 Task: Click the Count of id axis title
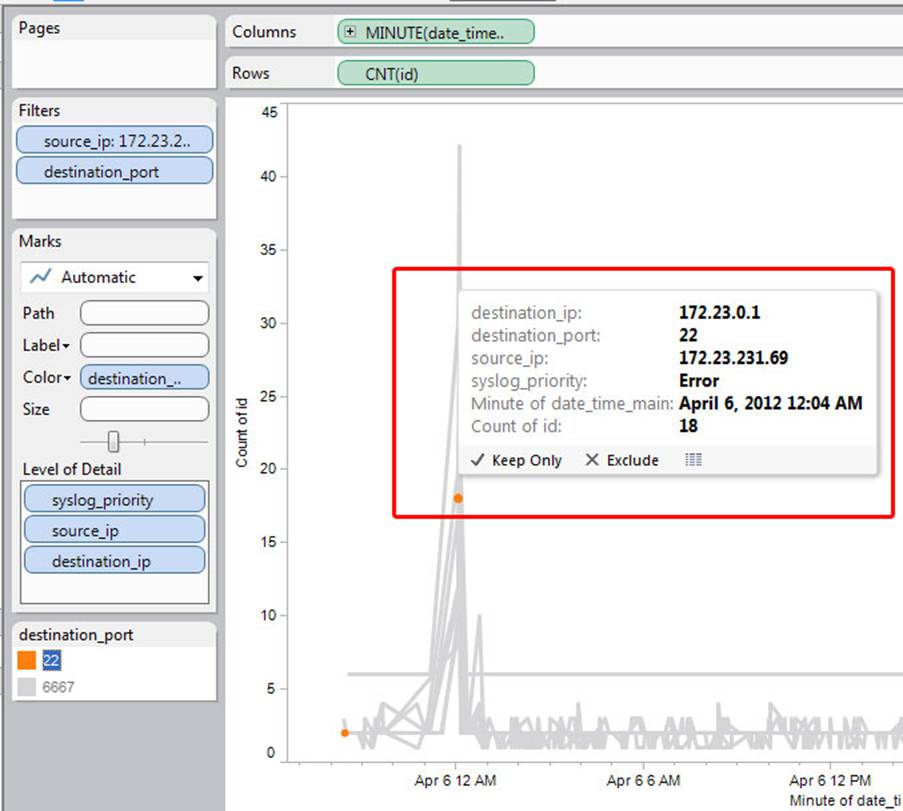(241, 433)
